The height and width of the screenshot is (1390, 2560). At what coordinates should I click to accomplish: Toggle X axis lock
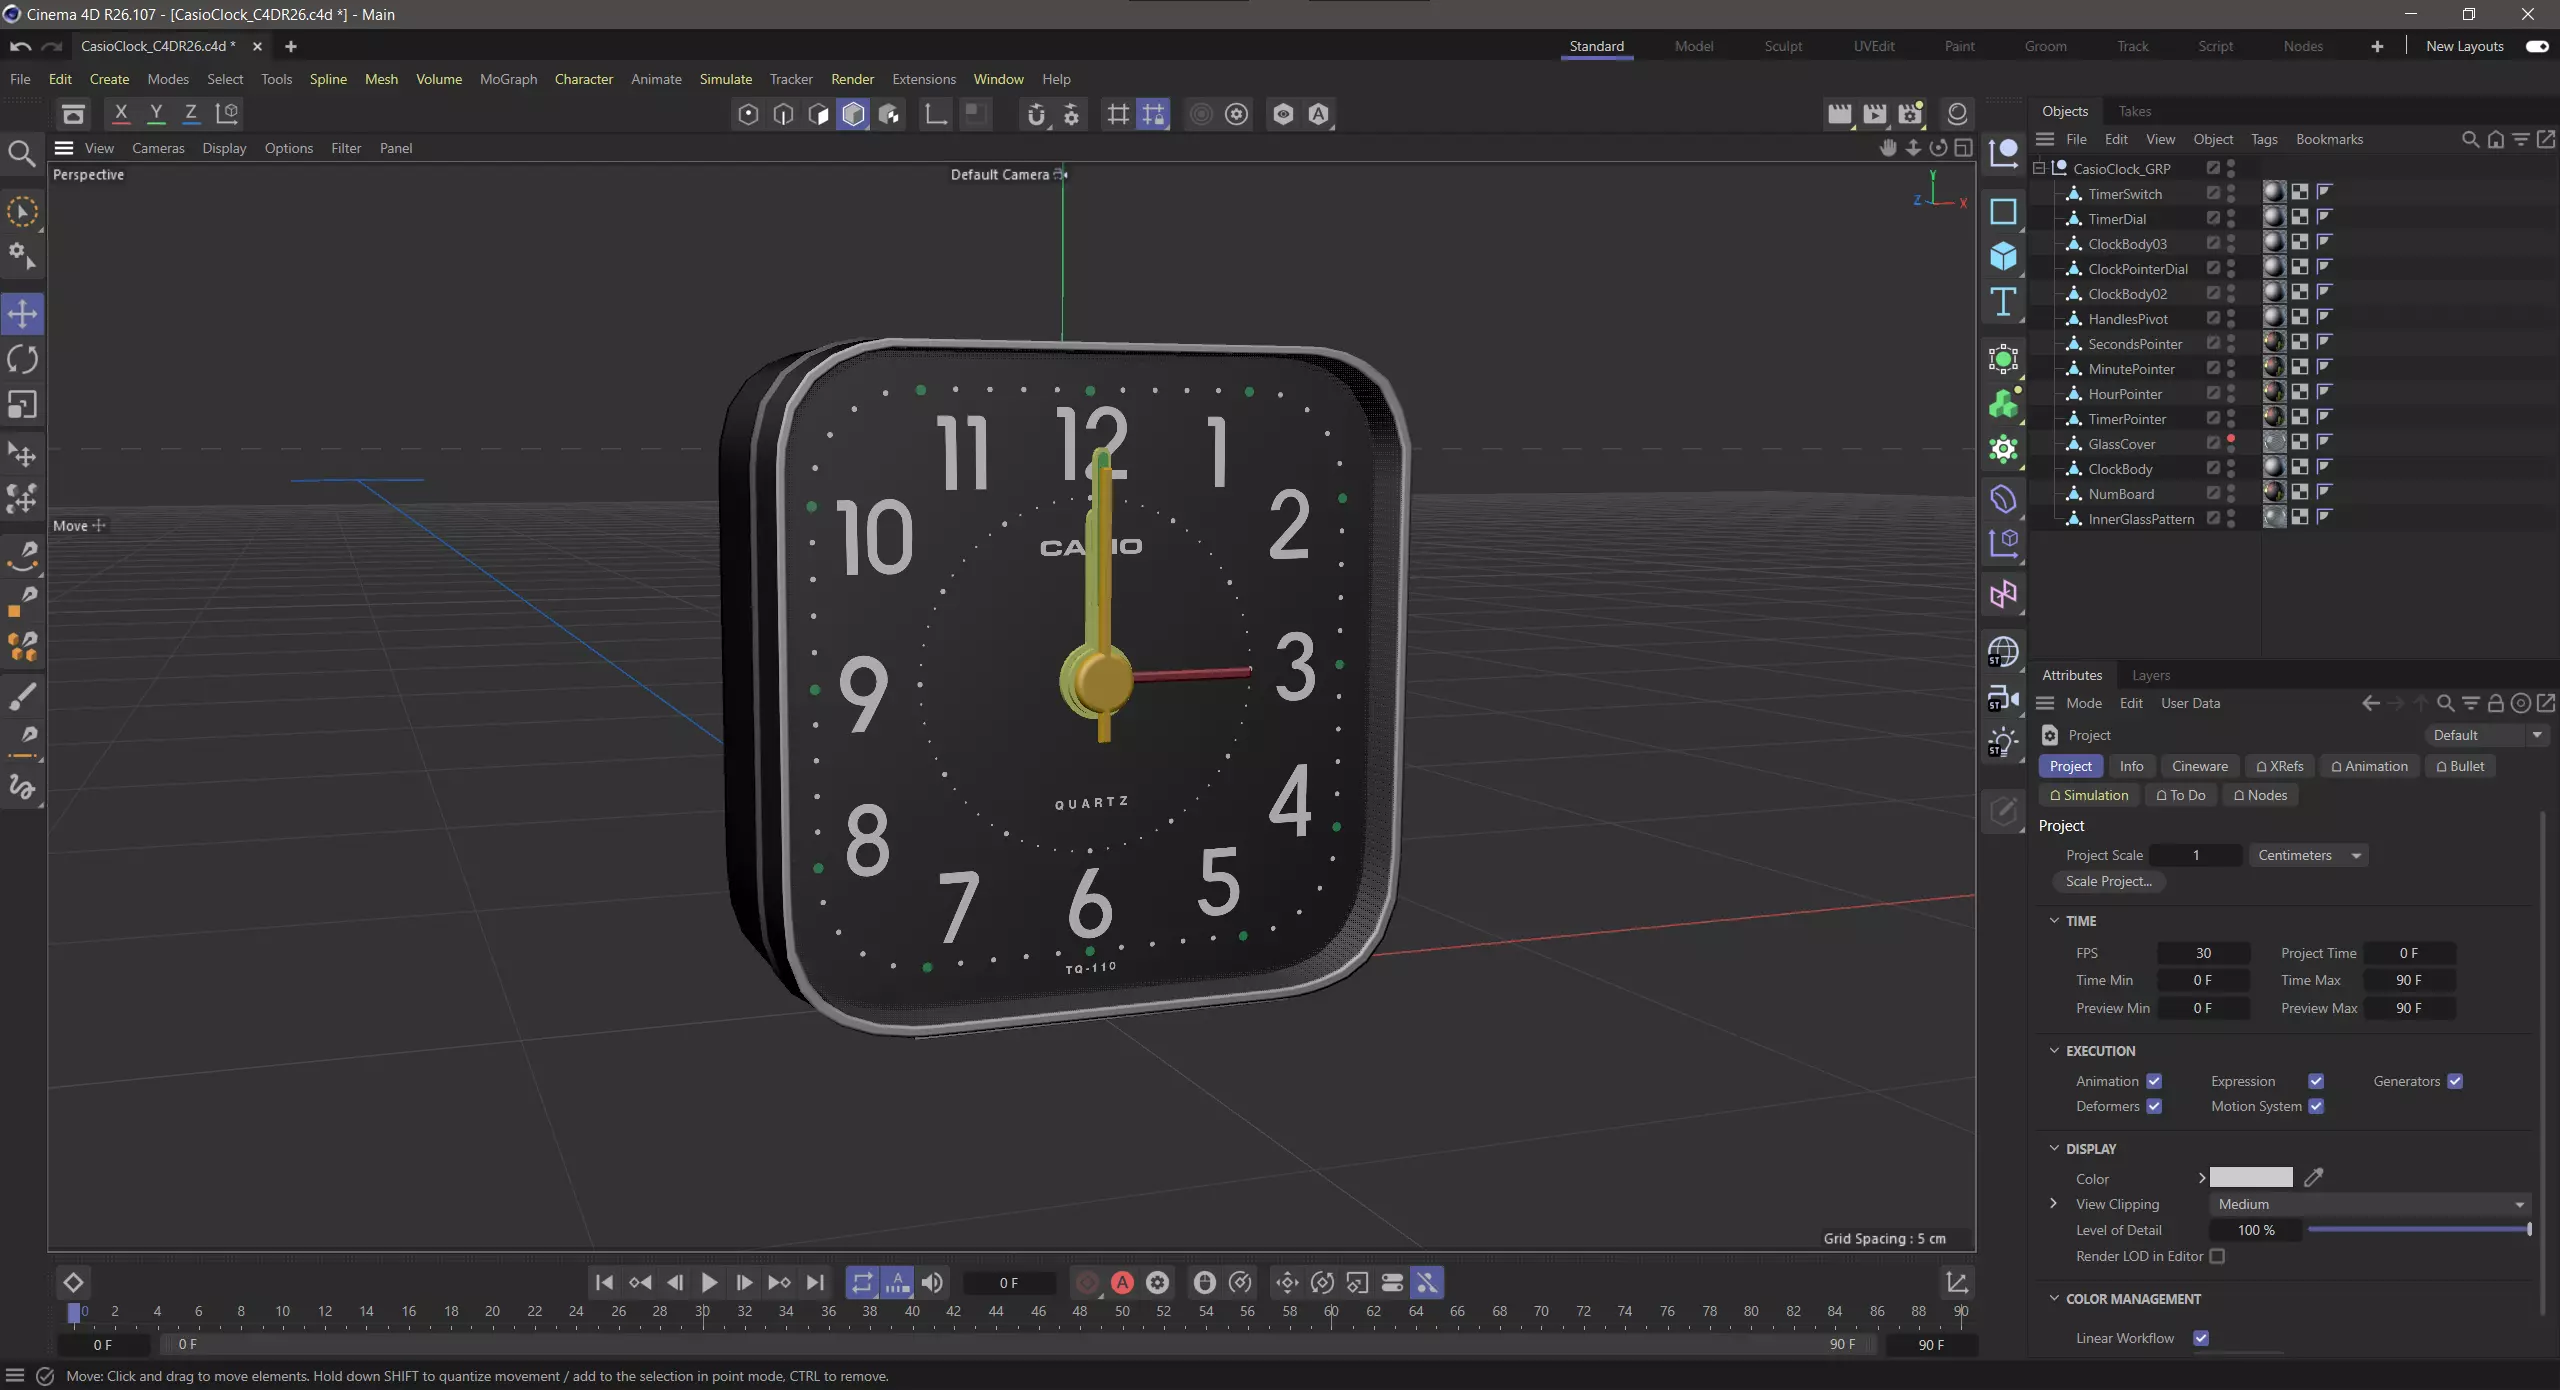(x=121, y=113)
